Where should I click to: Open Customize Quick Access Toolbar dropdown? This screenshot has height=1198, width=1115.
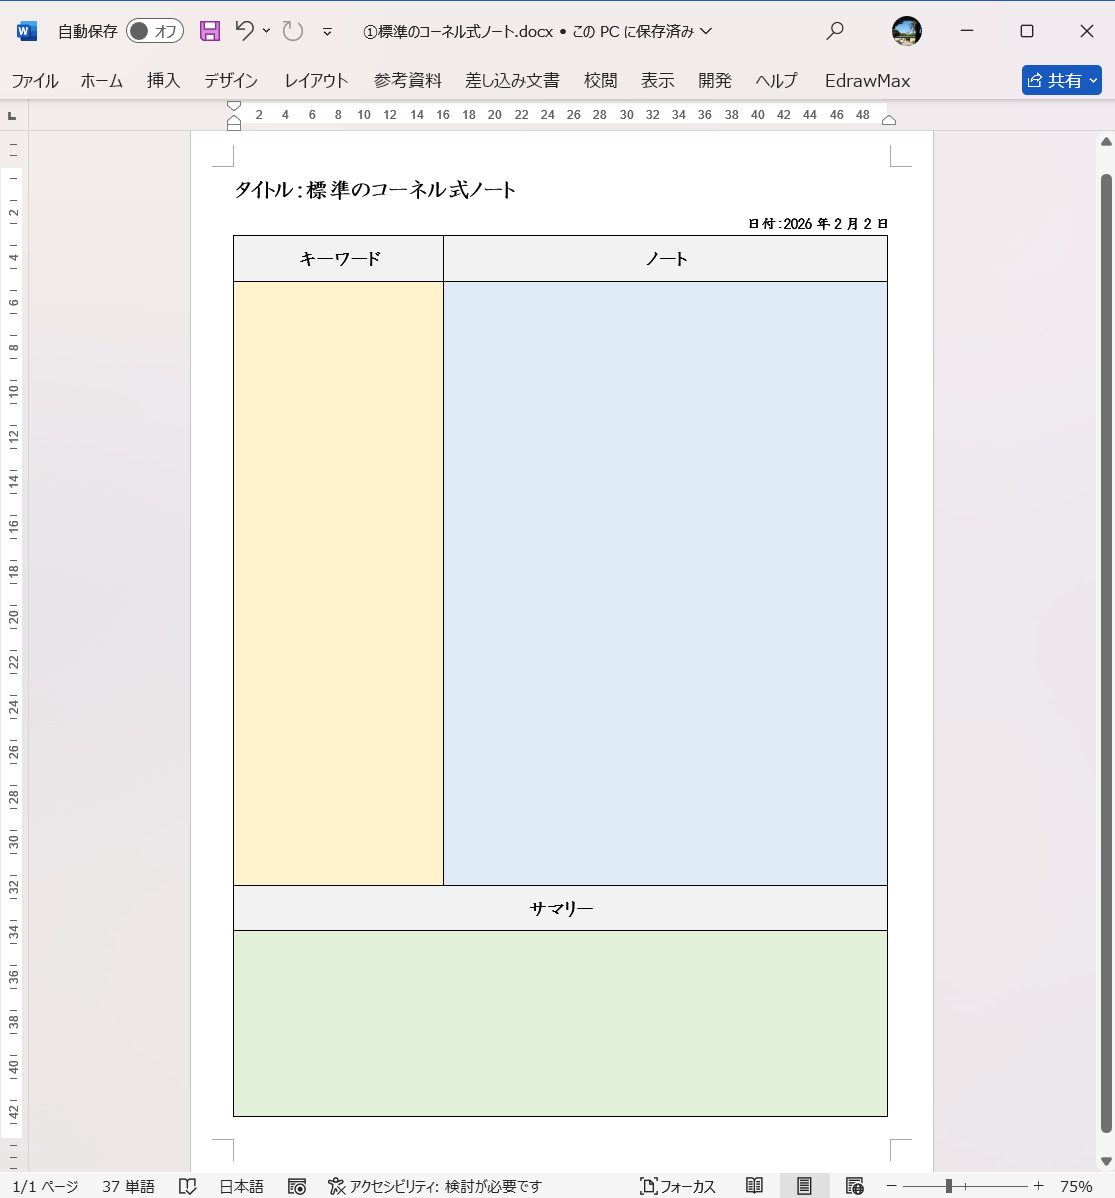(327, 32)
